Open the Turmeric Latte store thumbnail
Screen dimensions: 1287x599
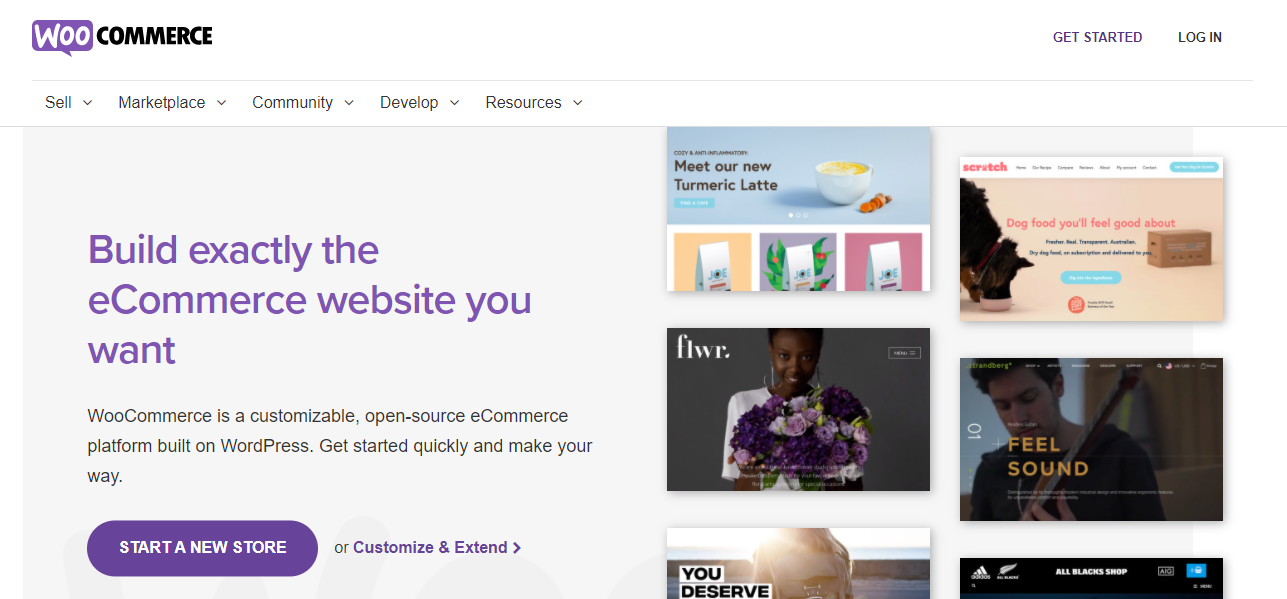click(x=798, y=208)
